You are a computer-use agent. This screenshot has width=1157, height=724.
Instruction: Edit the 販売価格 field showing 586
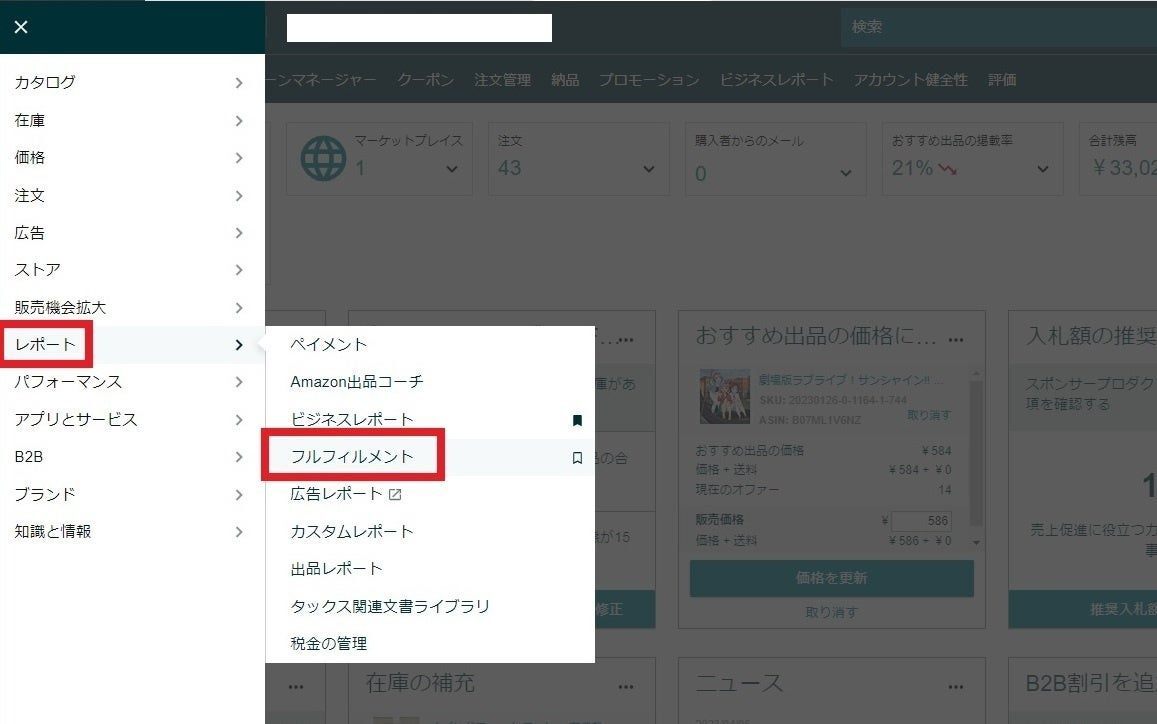point(921,521)
